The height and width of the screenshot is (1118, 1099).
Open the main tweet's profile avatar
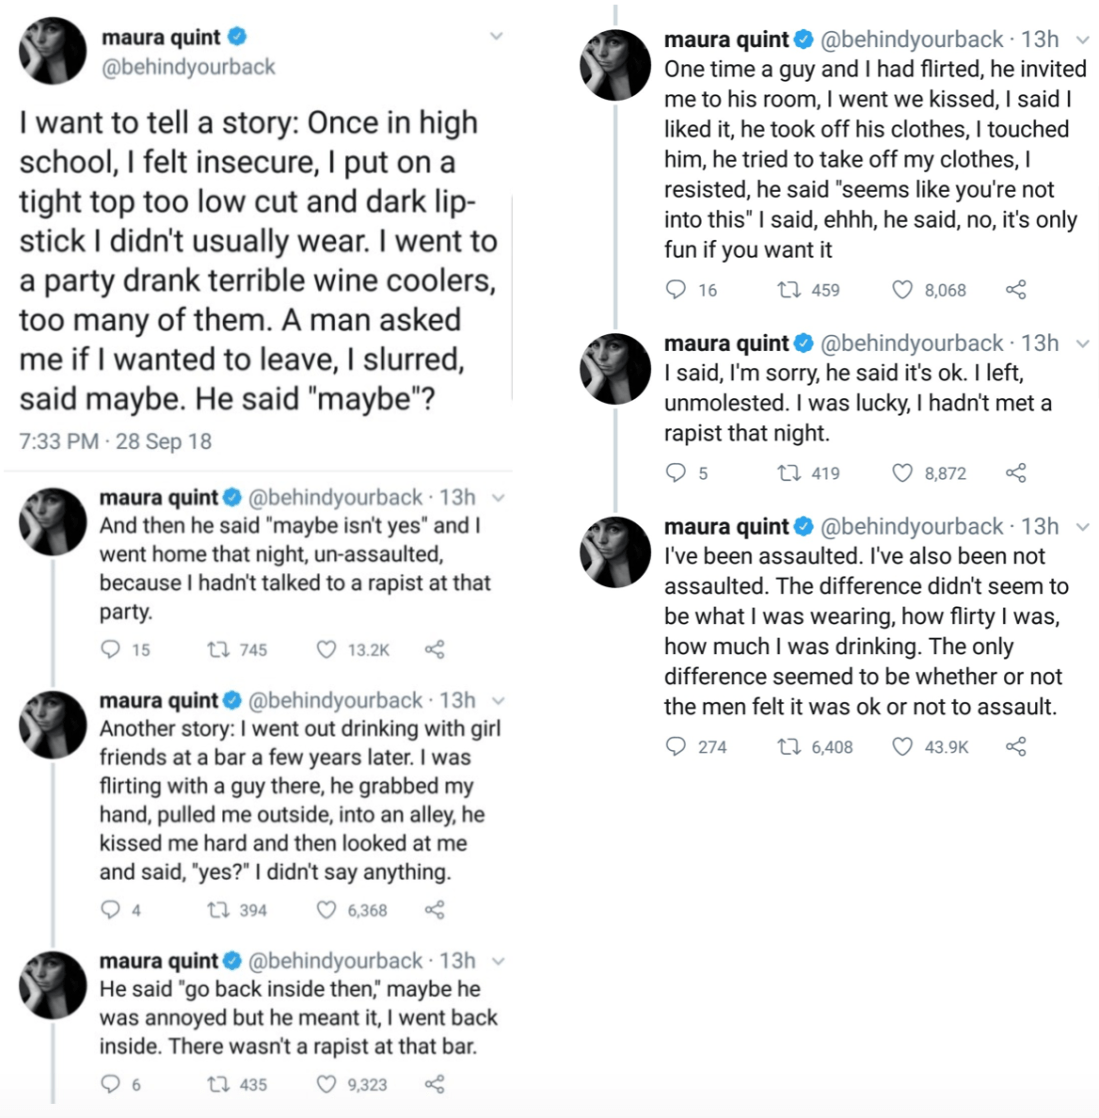pos(54,51)
